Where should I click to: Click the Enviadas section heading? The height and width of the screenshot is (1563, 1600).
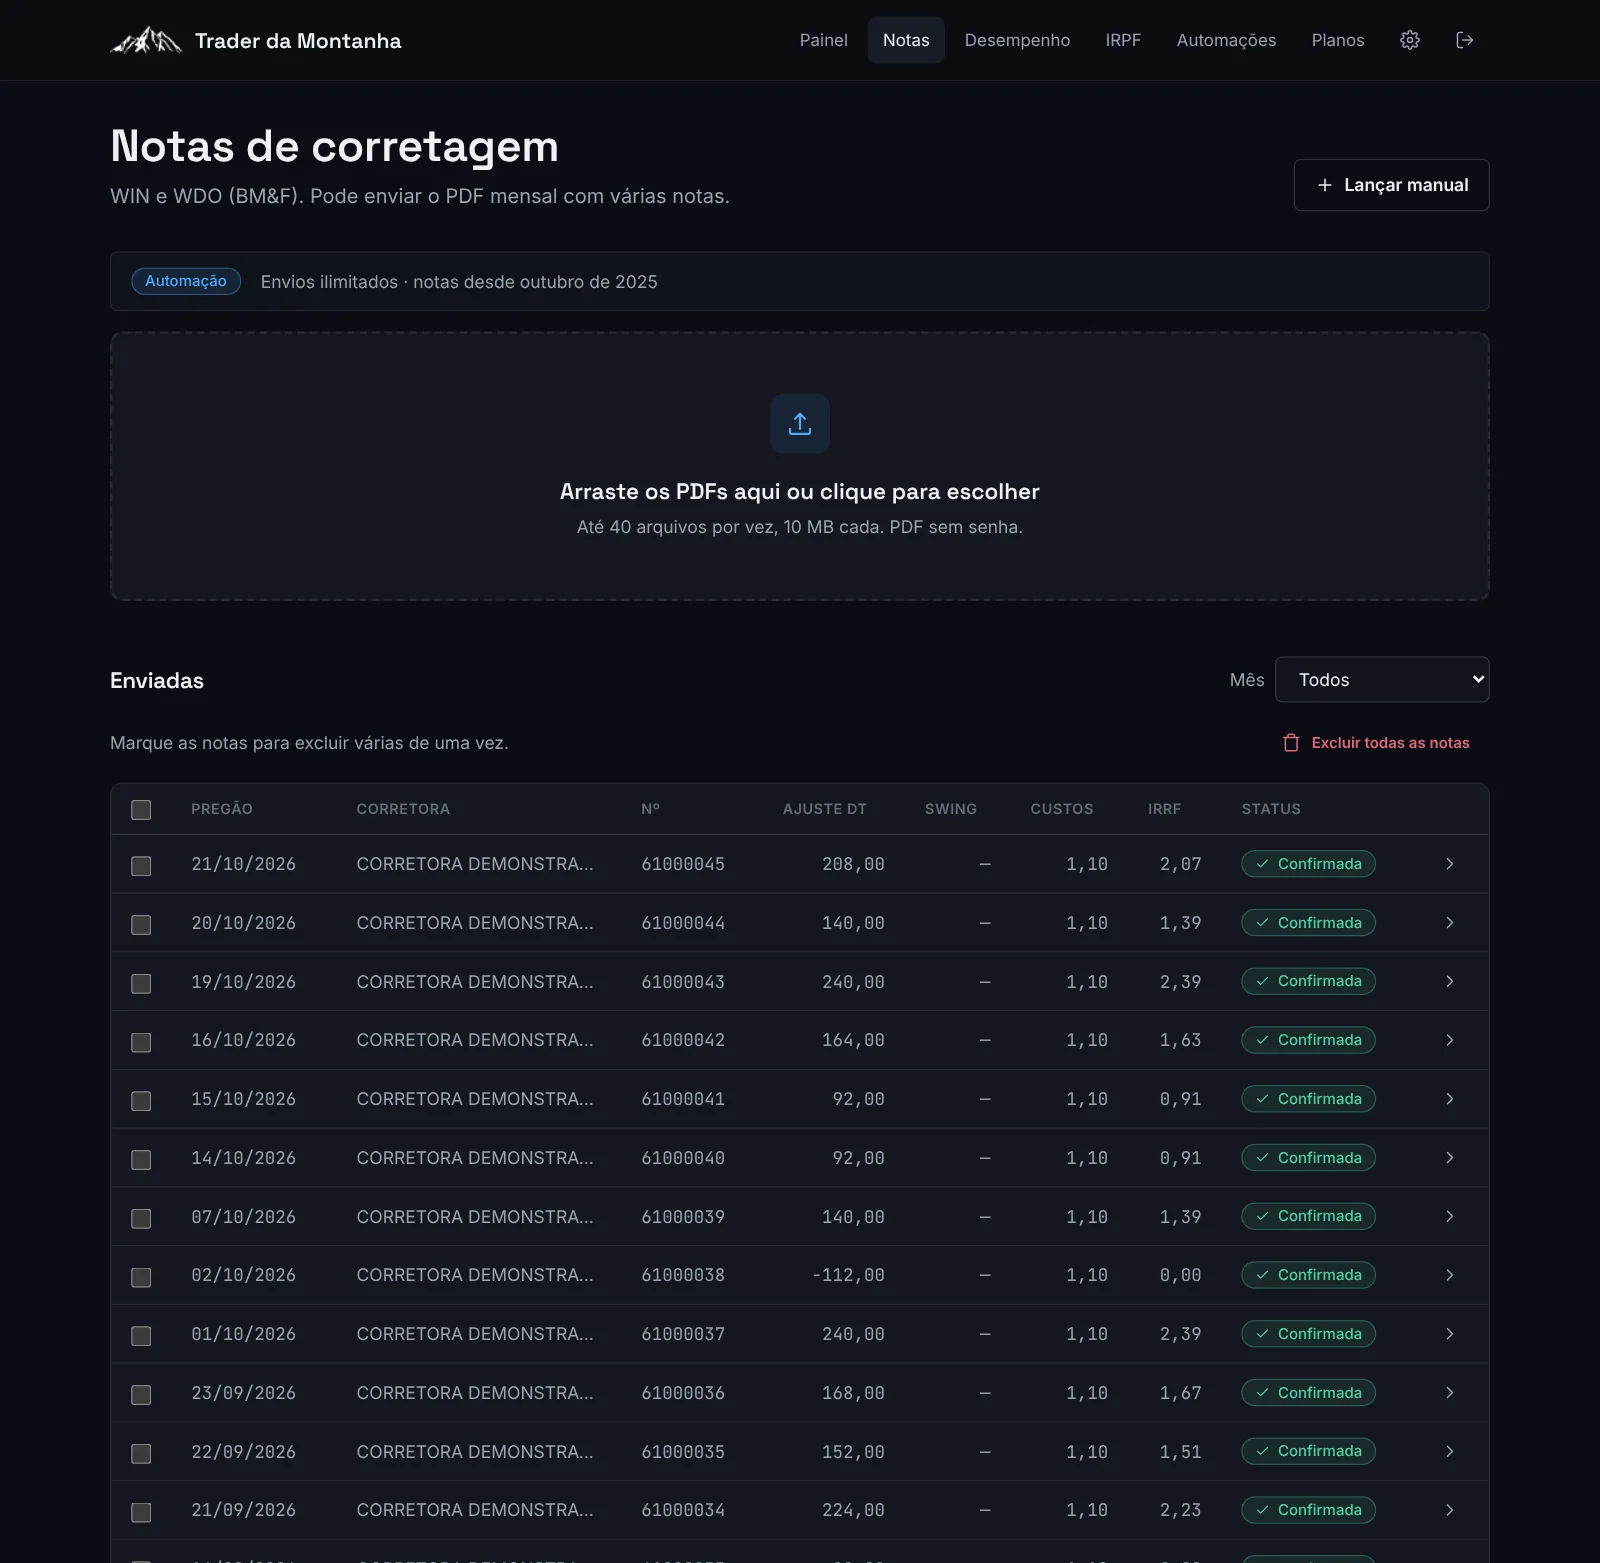[157, 681]
